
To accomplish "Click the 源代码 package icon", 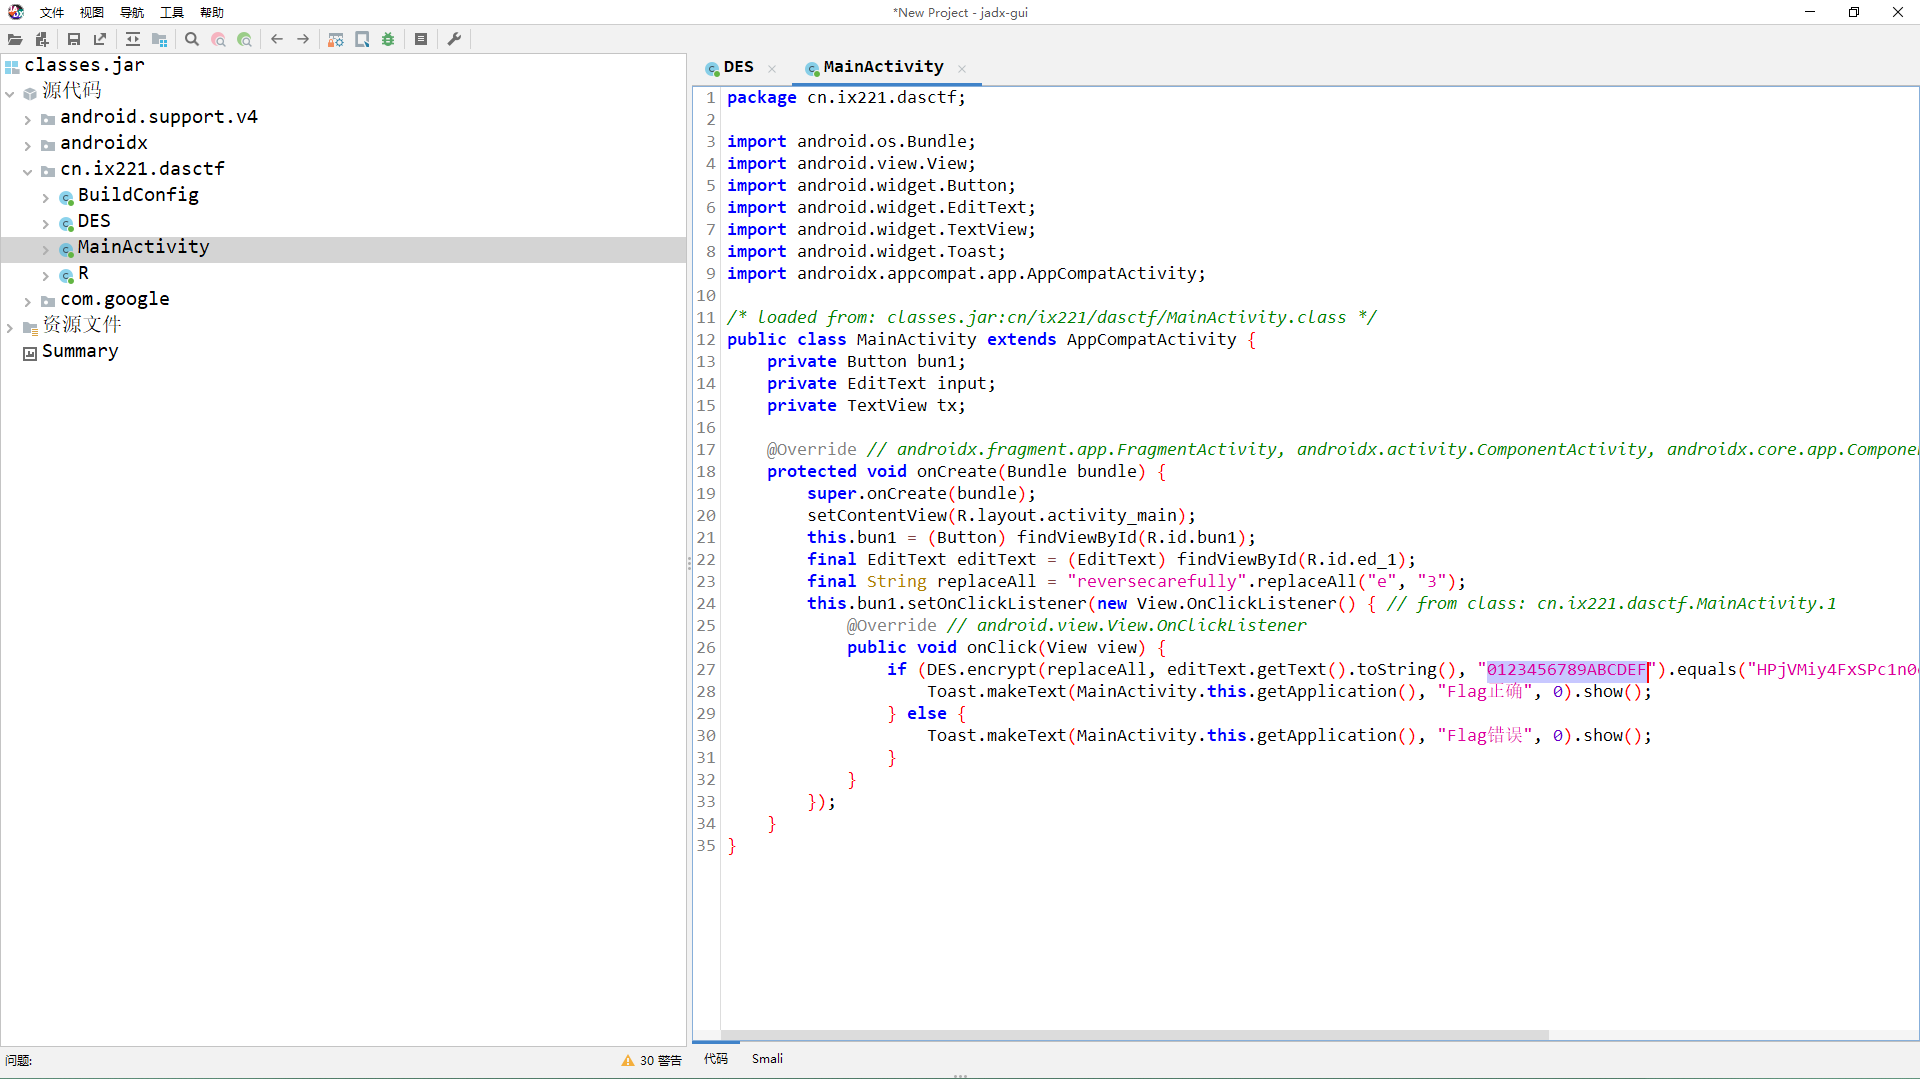I will [x=30, y=93].
